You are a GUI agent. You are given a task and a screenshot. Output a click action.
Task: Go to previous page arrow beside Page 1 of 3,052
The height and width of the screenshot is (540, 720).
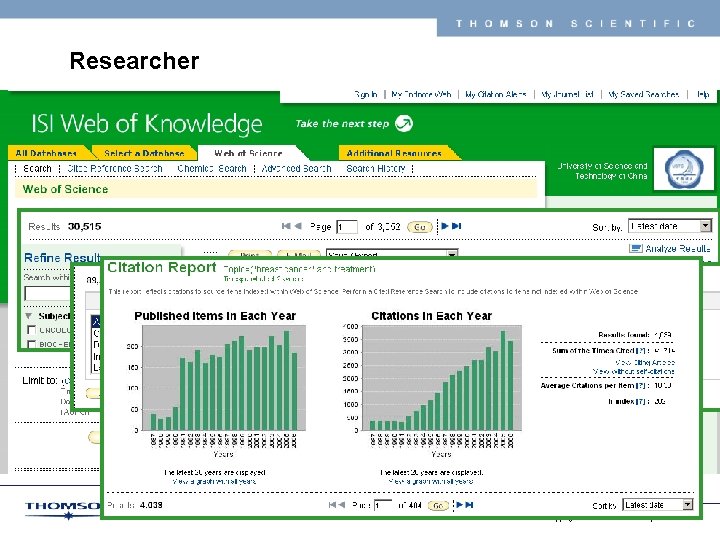(298, 226)
